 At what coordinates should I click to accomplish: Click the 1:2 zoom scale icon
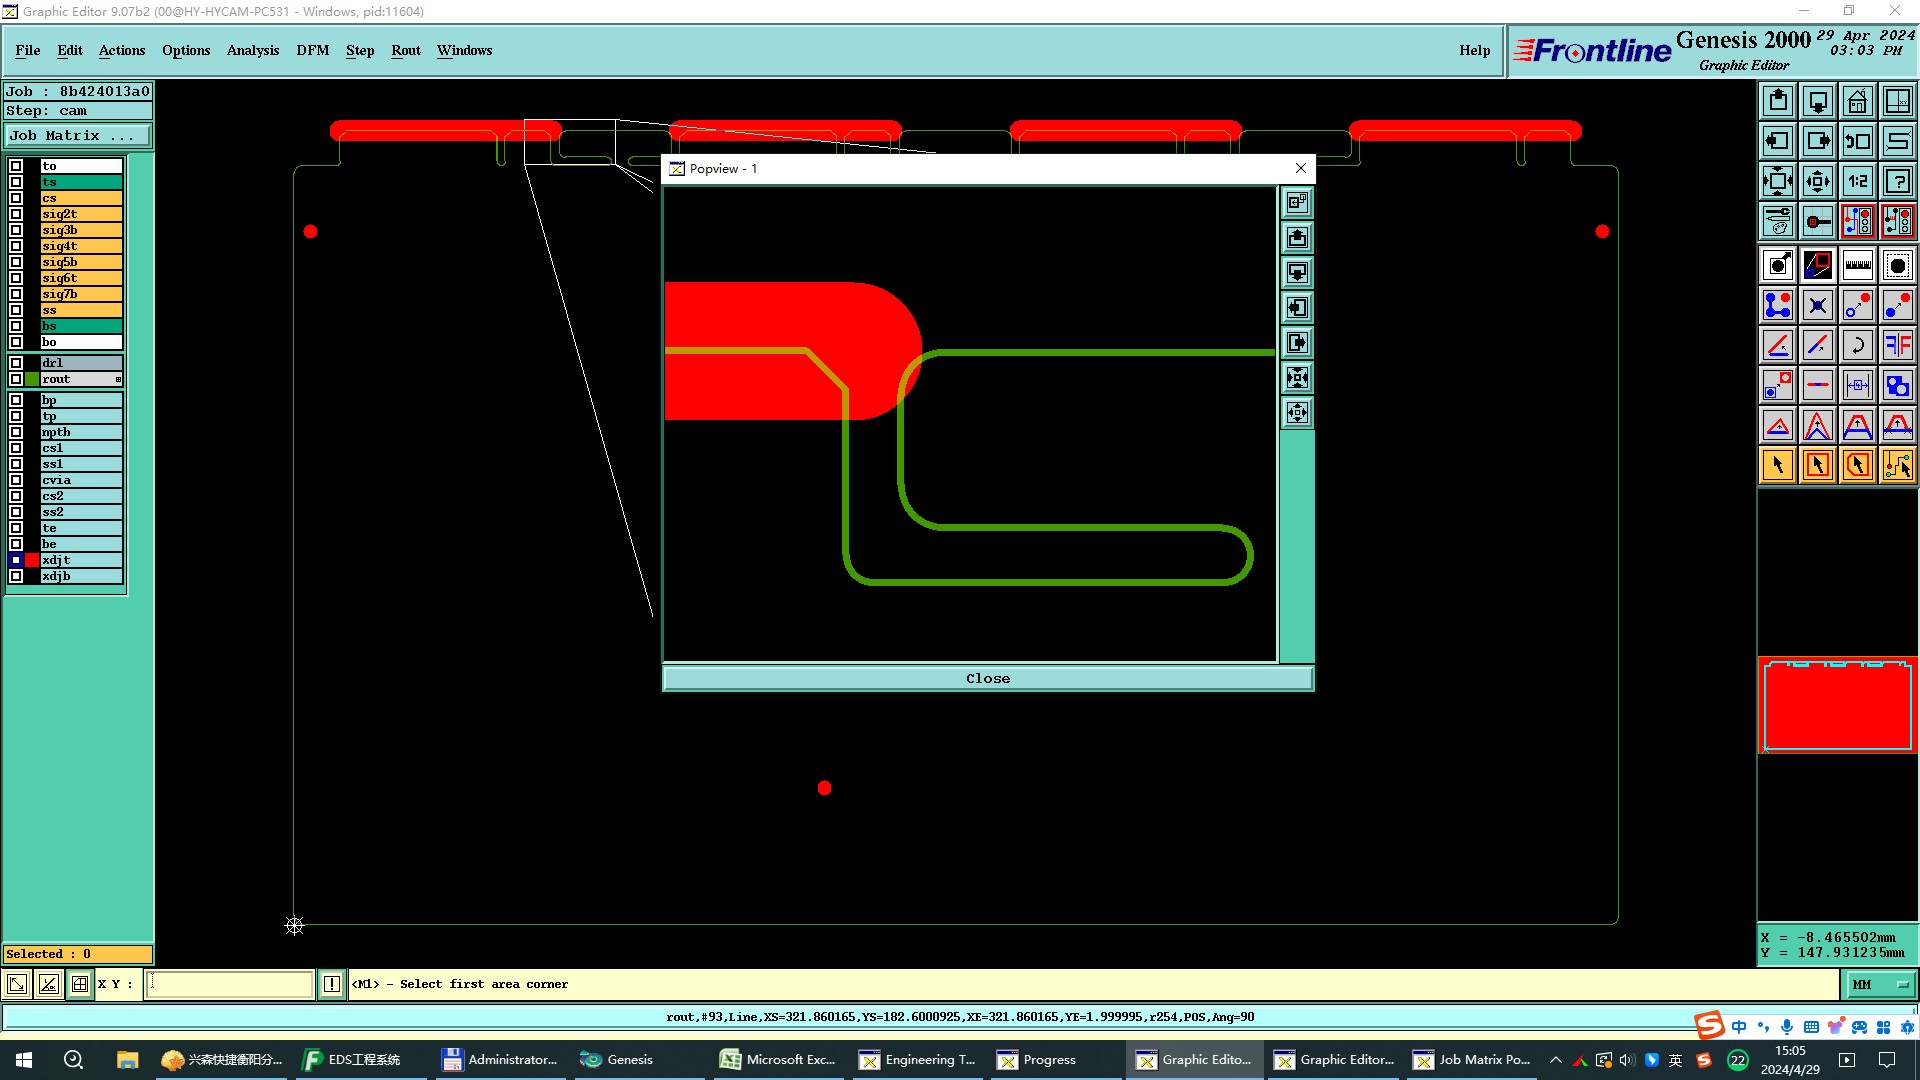(x=1857, y=181)
